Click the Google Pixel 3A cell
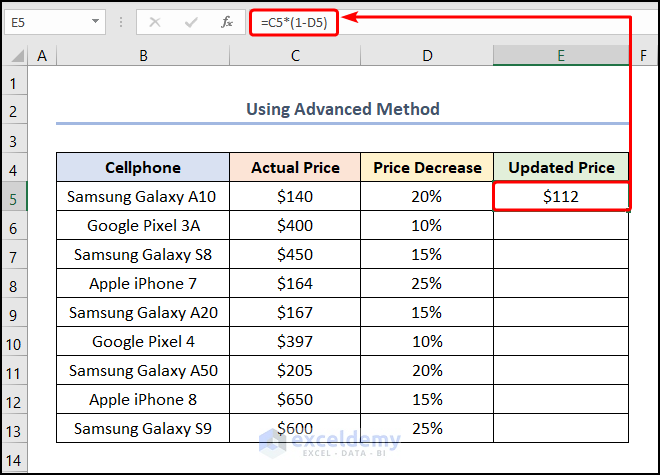 point(143,226)
